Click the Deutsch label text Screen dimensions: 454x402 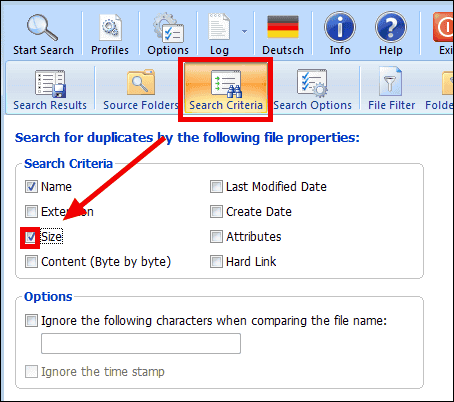(283, 50)
